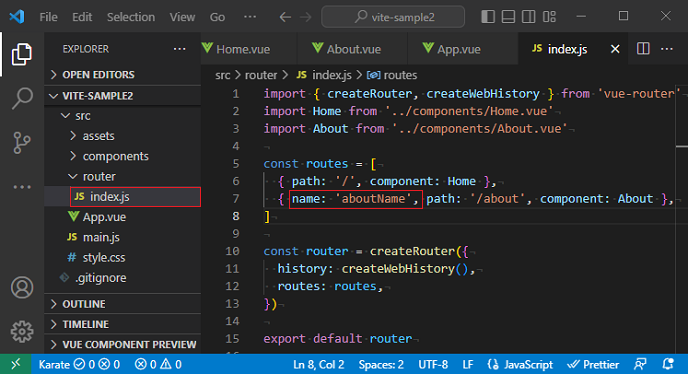The height and width of the screenshot is (374, 688).
Task: Click Prettier formatter status item
Action: 593,365
